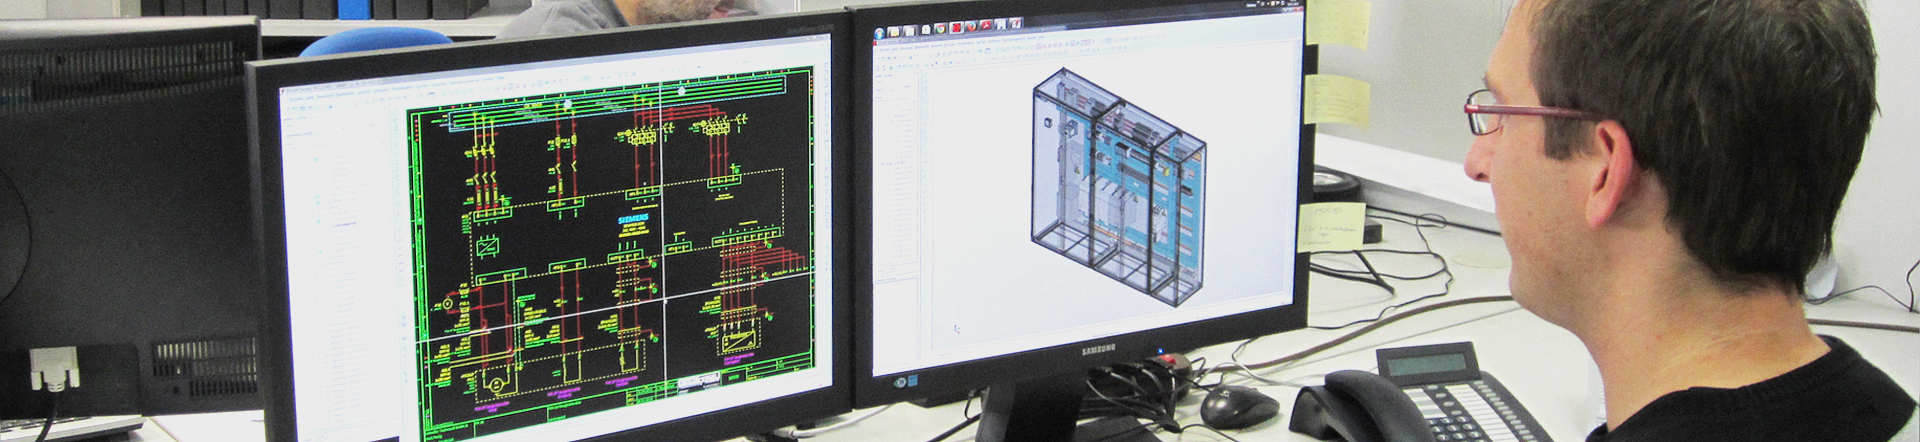Switch to the red EPLAN taskbar icon
Image resolution: width=1920 pixels, height=442 pixels.
click(956, 27)
